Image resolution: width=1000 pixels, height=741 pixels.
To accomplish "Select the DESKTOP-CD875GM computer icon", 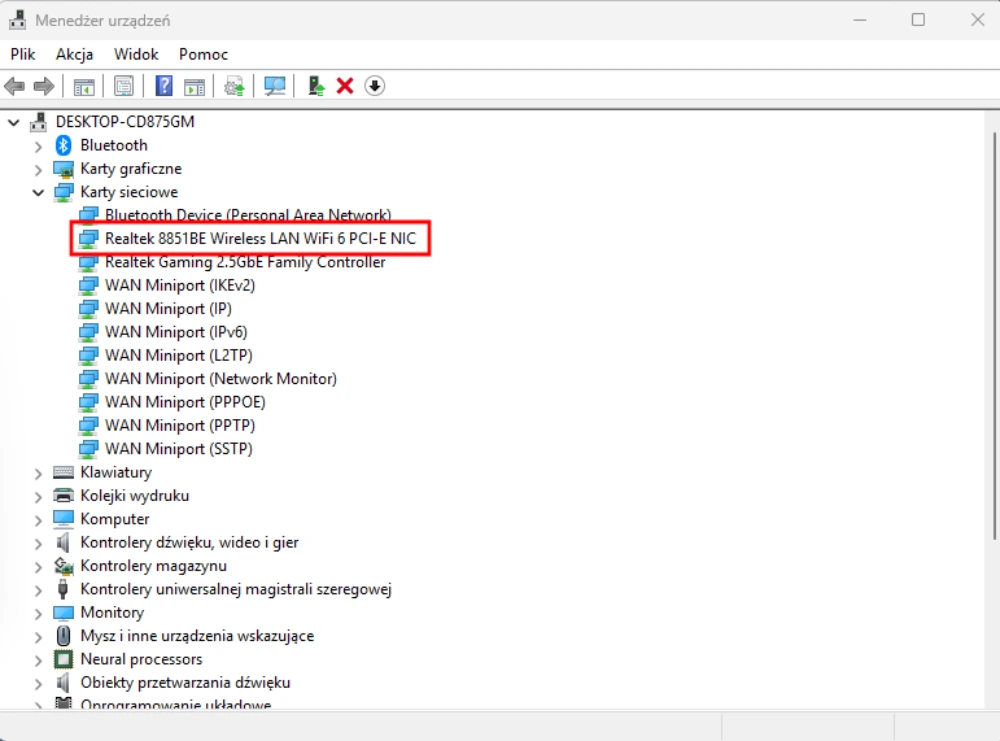I will [x=39, y=122].
